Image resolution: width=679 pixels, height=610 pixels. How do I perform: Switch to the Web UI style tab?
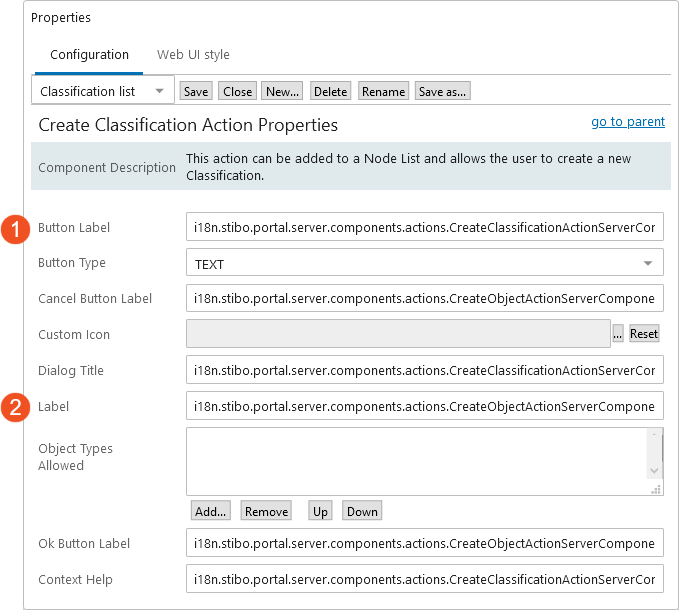pyautogui.click(x=193, y=55)
